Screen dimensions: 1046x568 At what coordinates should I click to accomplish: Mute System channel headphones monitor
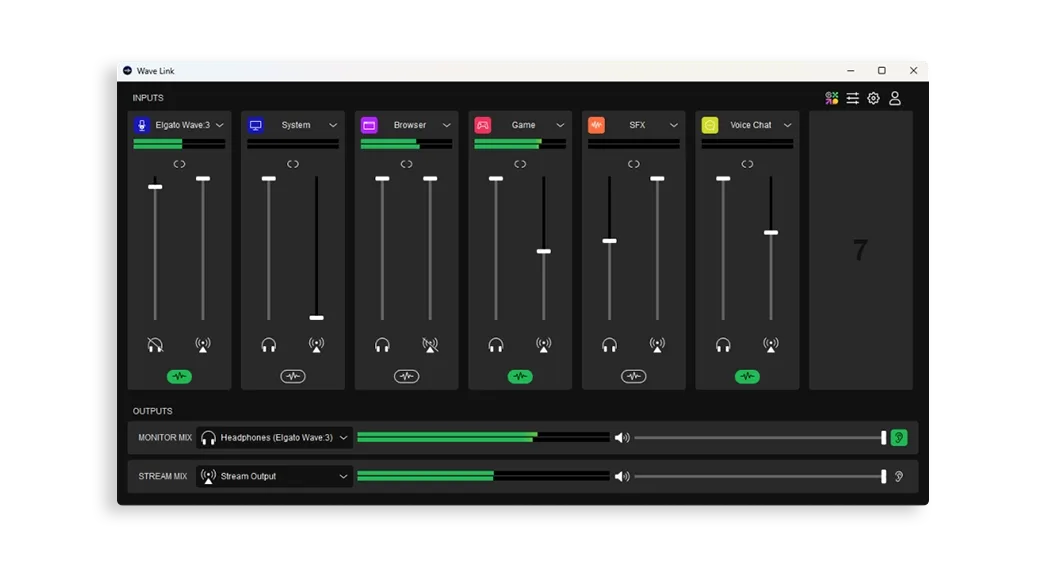coord(269,345)
